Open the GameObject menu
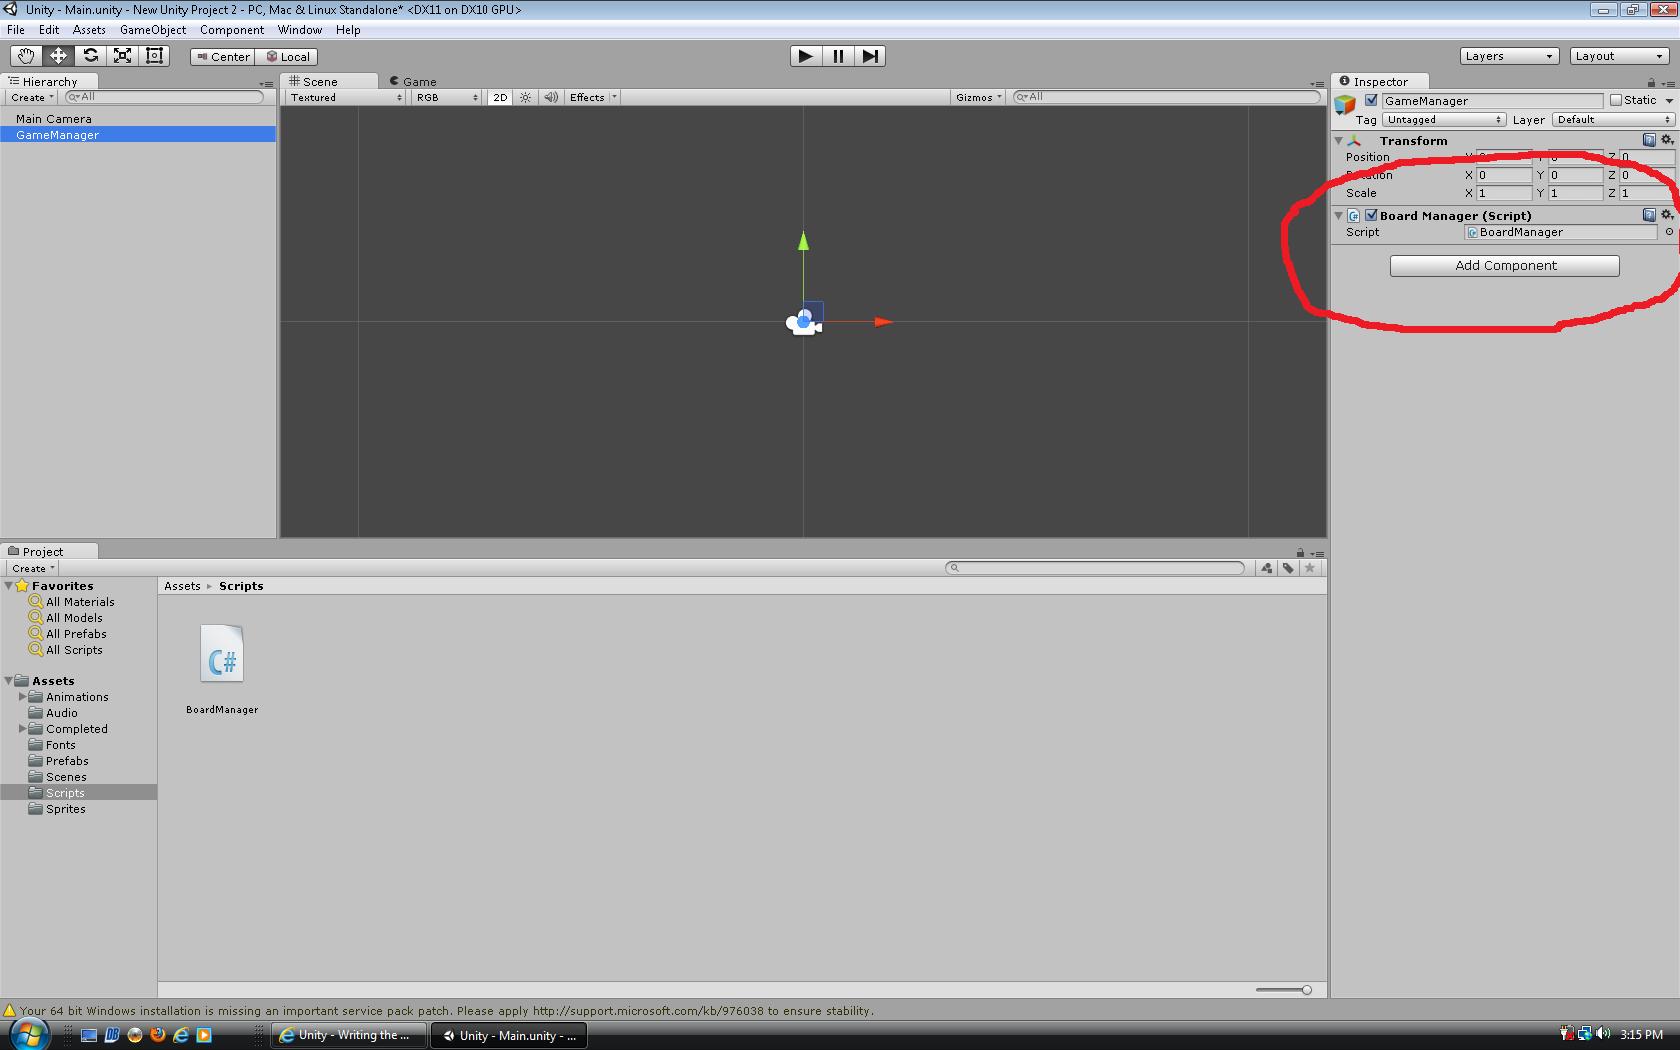Viewport: 1680px width, 1050px height. coord(152,30)
